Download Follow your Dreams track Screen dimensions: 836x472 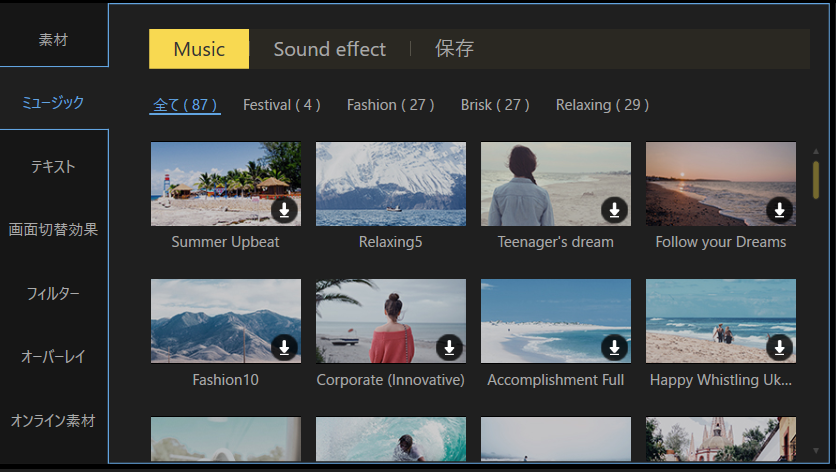pyautogui.click(x=779, y=210)
